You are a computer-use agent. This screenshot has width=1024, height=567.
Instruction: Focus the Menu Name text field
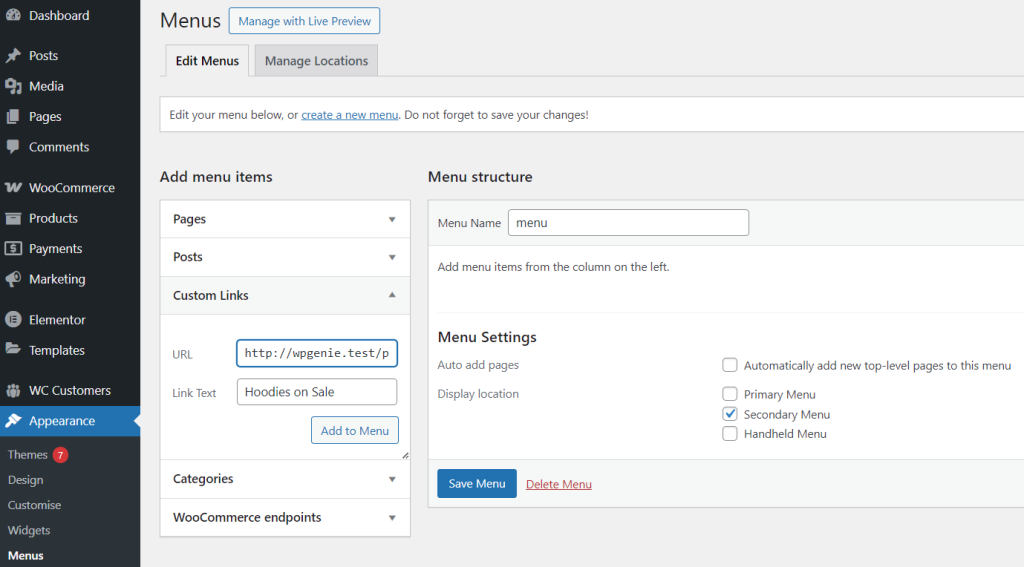coord(628,223)
